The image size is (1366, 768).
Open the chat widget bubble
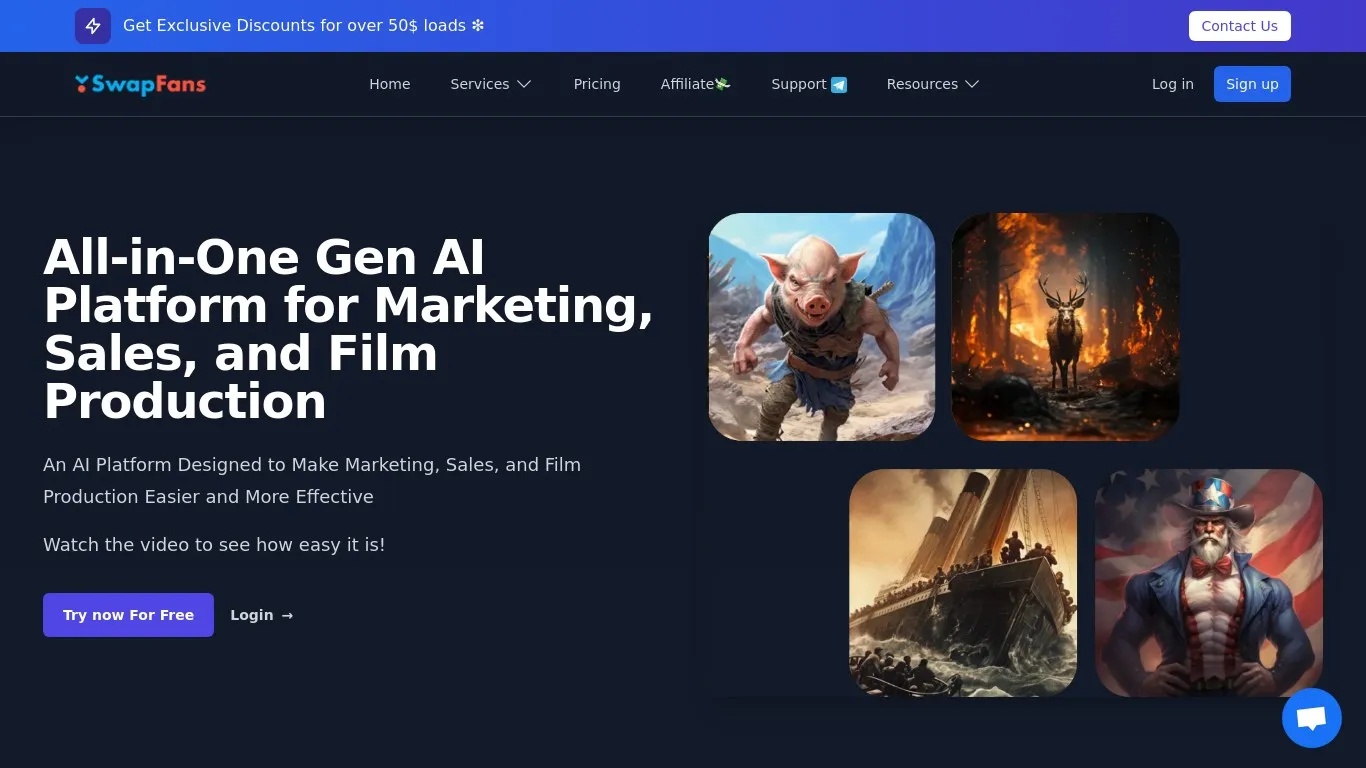click(x=1311, y=718)
